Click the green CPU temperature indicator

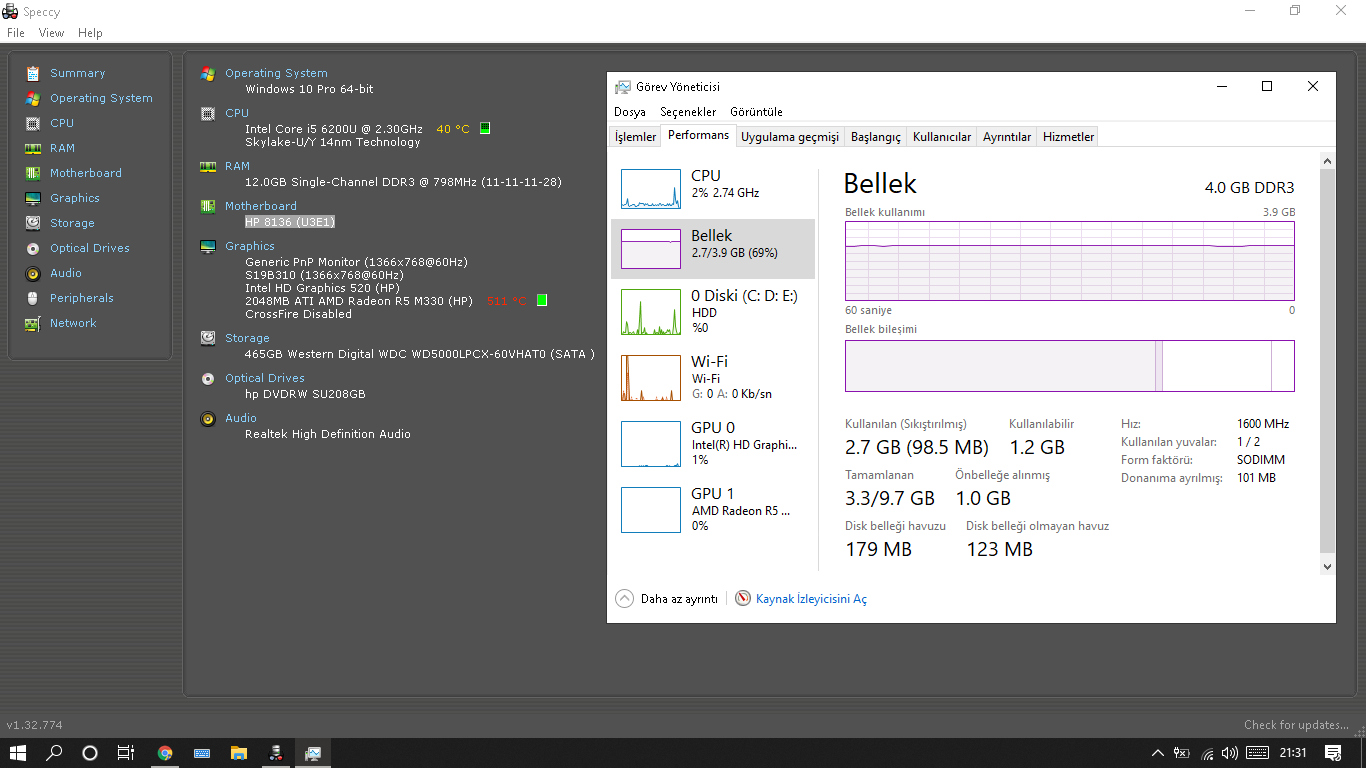(485, 128)
